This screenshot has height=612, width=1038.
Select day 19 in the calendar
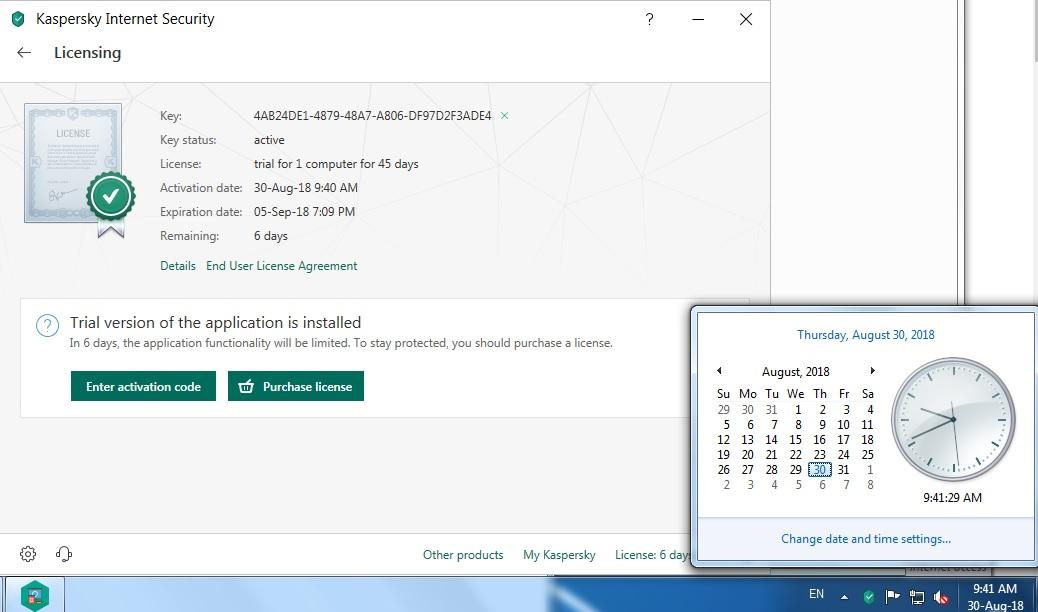[x=724, y=455]
